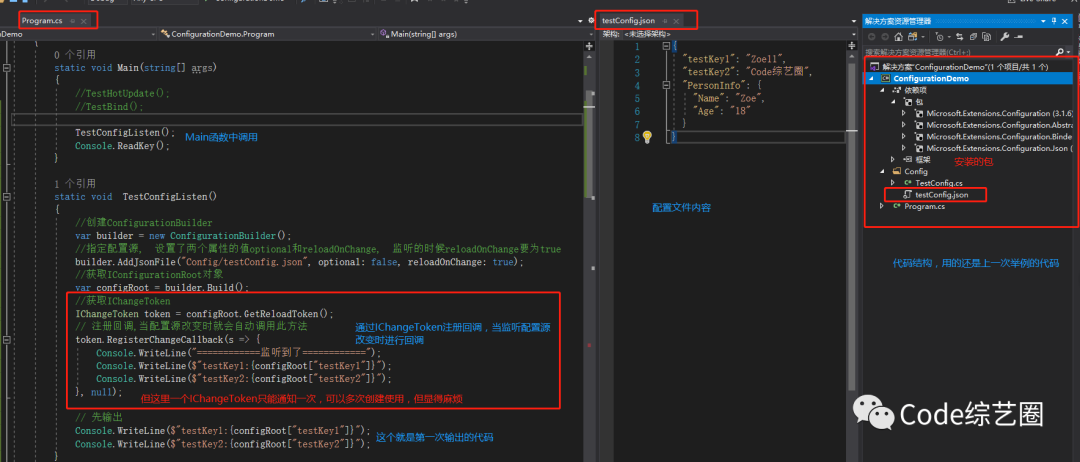
Task: Collapse the 包 packages node arrow
Action: pyautogui.click(x=893, y=101)
